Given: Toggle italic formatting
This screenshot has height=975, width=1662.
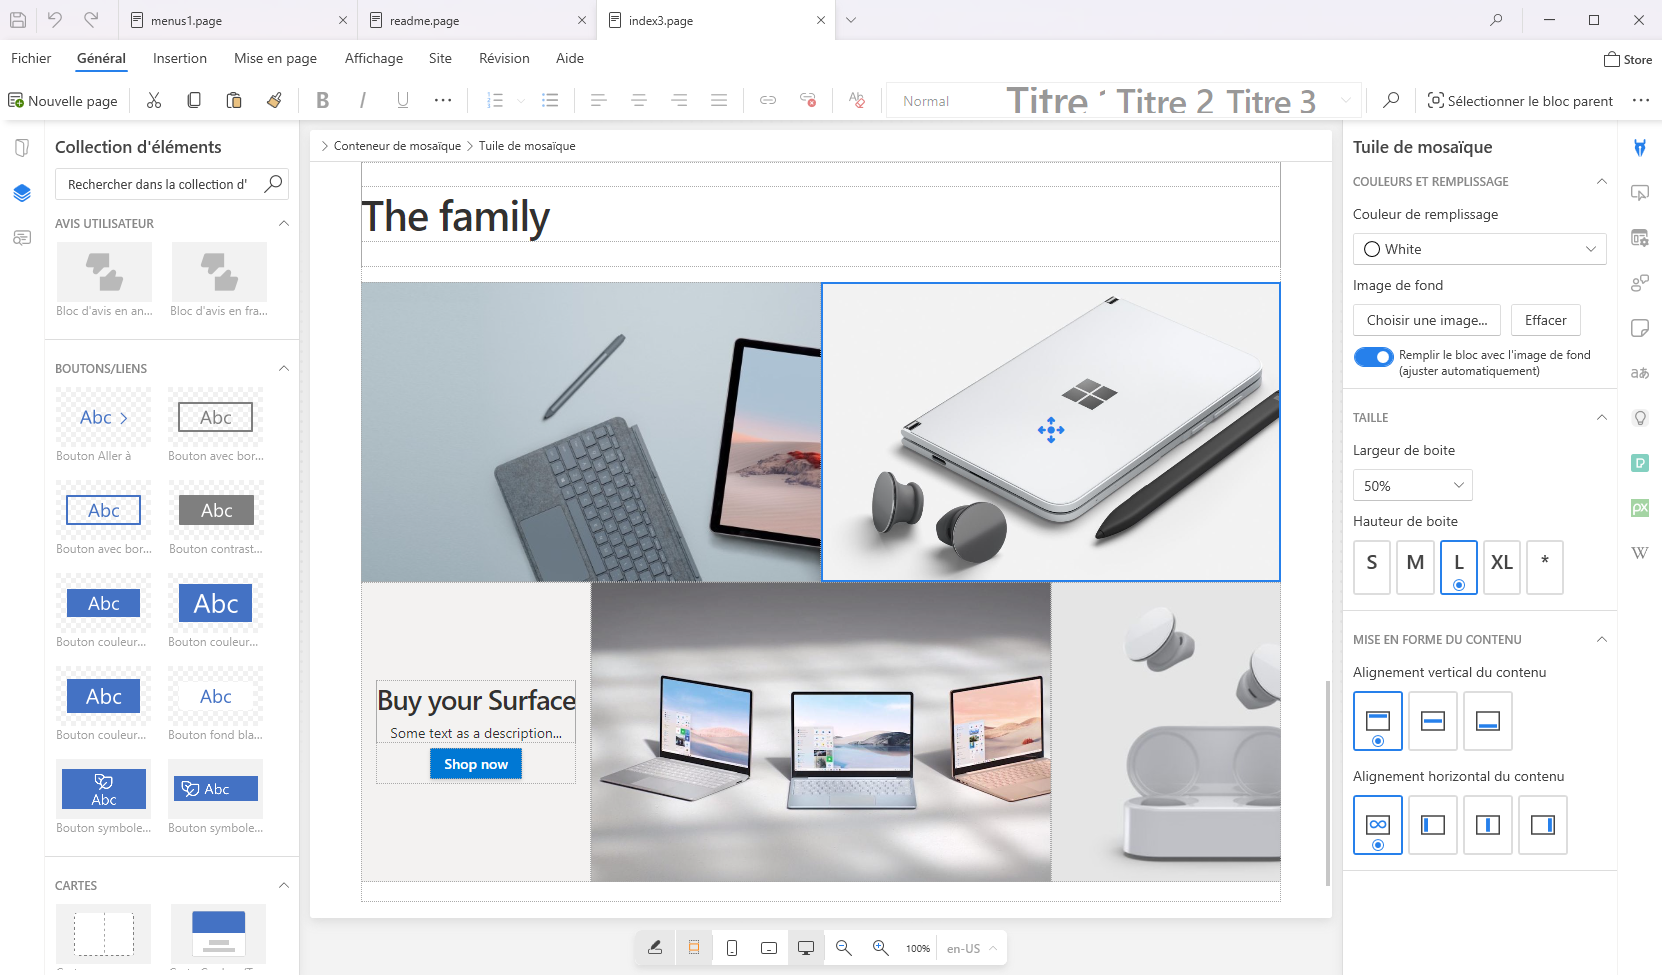Looking at the screenshot, I should (x=362, y=100).
